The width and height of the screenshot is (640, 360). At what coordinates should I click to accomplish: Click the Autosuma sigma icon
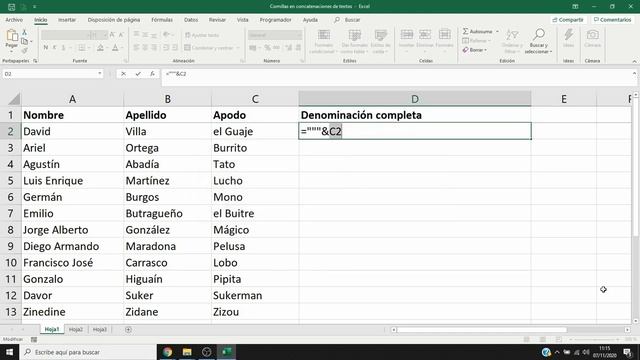tap(466, 31)
